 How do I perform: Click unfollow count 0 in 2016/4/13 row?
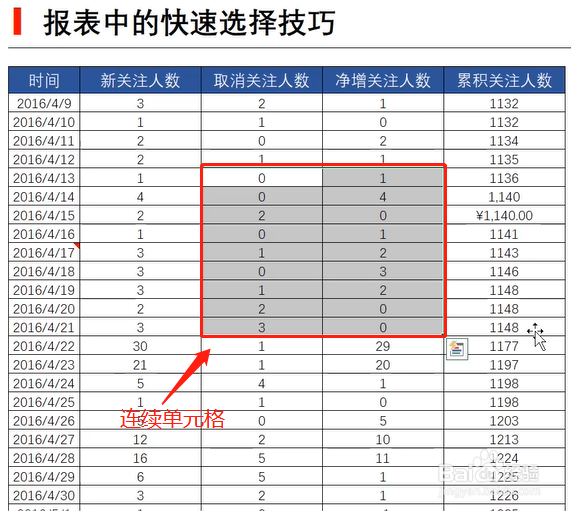point(261,178)
